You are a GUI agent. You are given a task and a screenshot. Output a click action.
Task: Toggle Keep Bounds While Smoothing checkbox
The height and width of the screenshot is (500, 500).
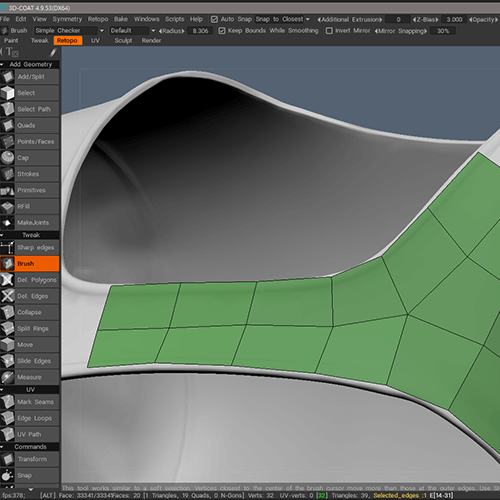(222, 31)
